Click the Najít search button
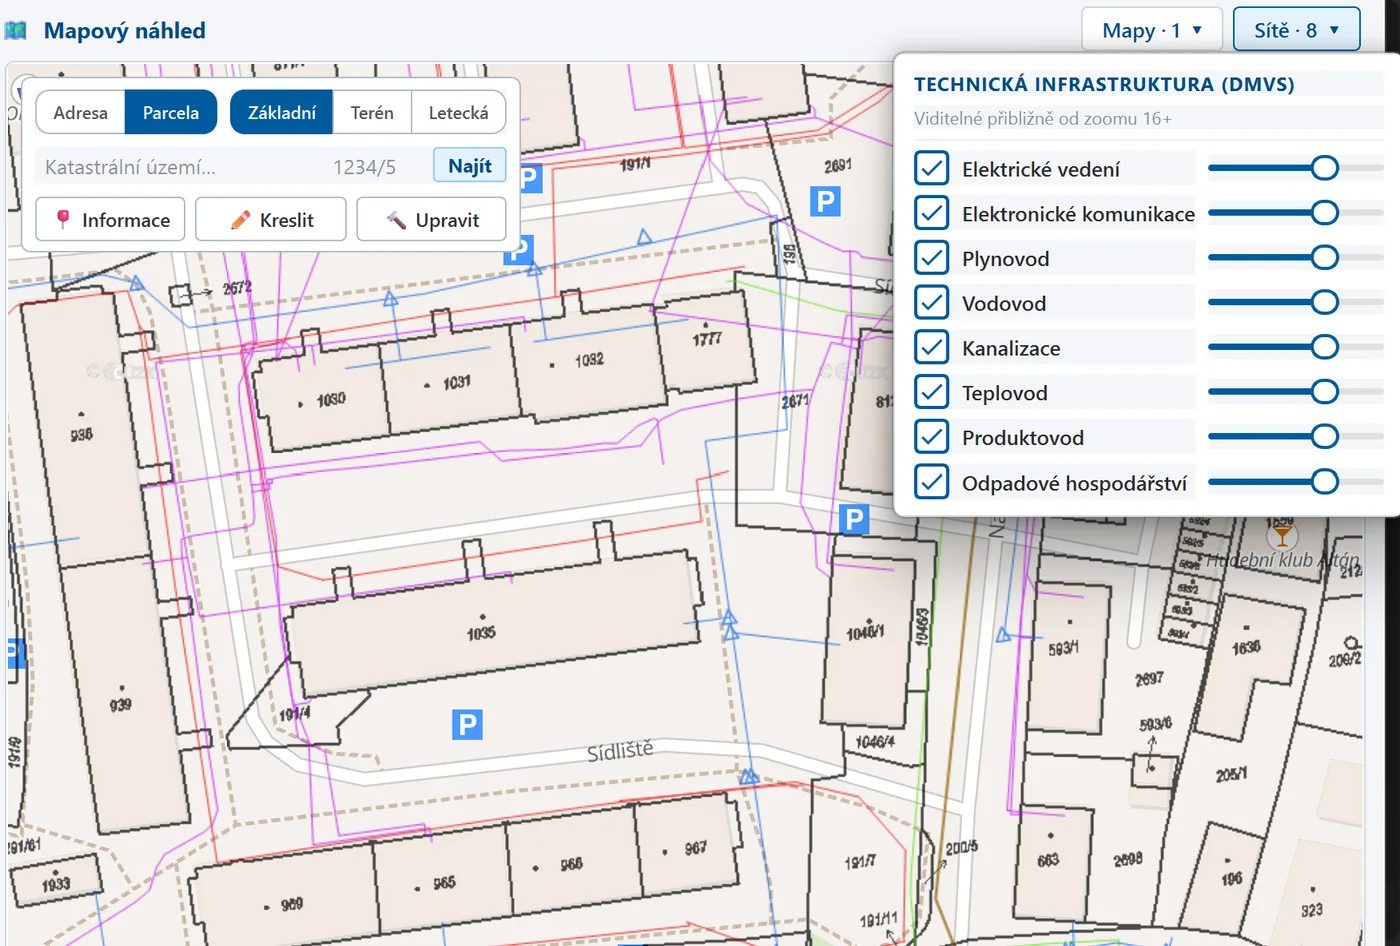Image resolution: width=1400 pixels, height=946 pixels. pyautogui.click(x=470, y=165)
